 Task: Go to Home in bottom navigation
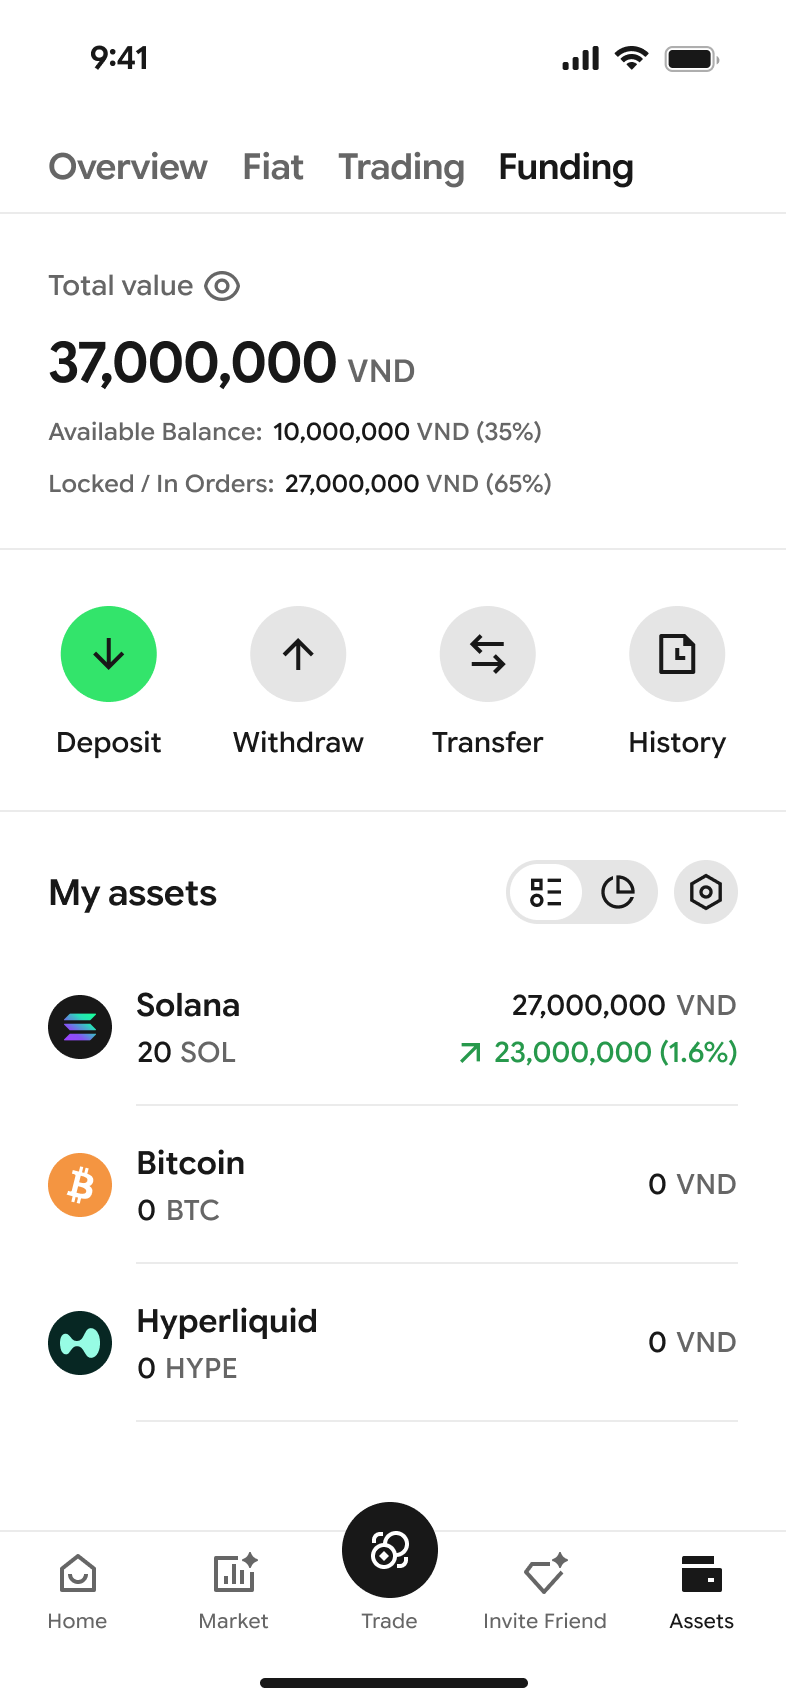tap(78, 1592)
